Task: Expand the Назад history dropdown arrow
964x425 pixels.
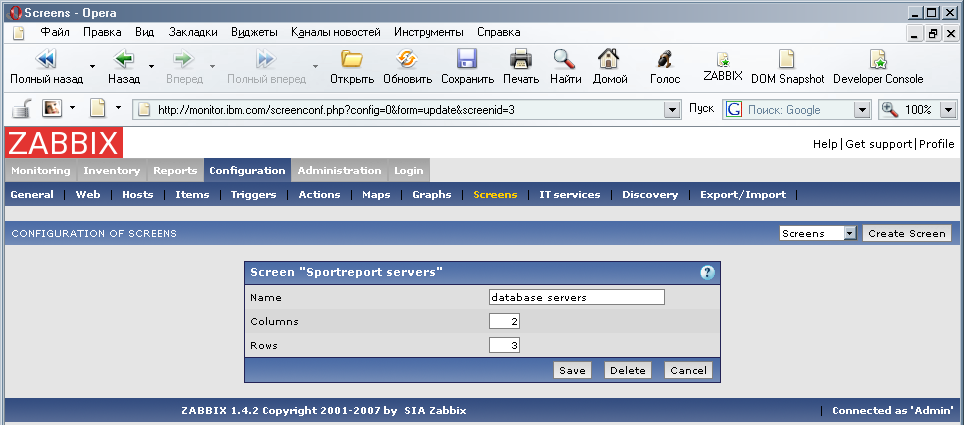Action: tap(151, 65)
